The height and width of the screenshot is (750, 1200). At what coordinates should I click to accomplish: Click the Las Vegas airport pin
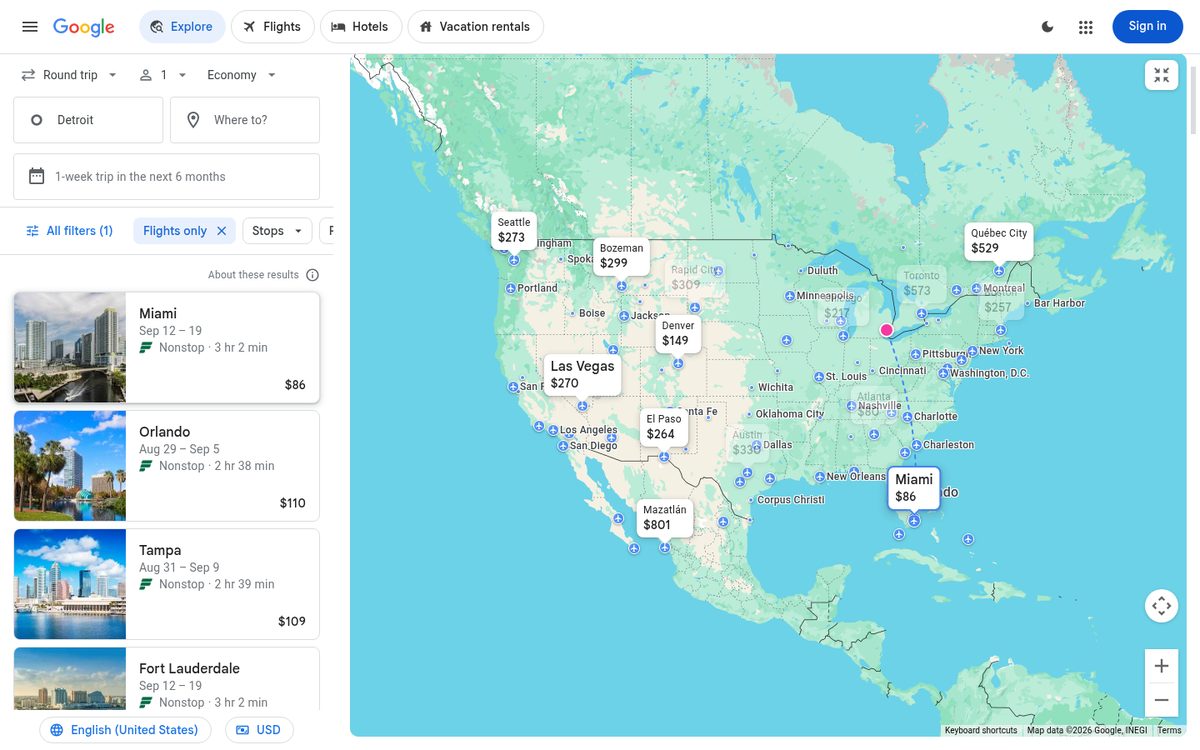pyautogui.click(x=582, y=406)
